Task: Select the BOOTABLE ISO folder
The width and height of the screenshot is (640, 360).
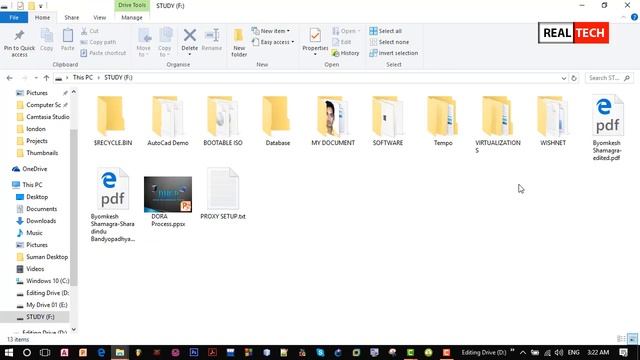Action: (223, 121)
